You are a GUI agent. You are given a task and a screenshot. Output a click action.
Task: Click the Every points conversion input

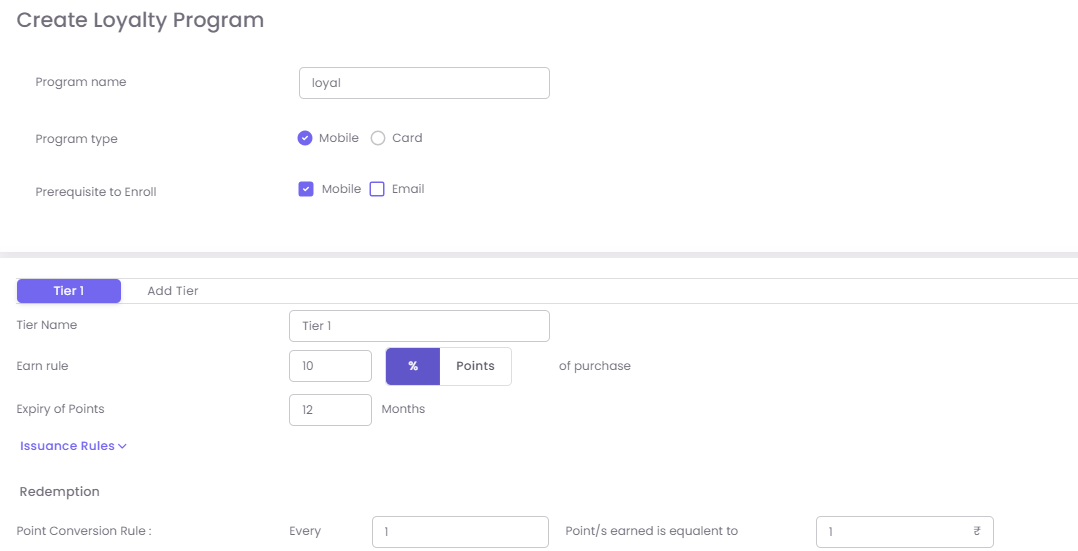coord(460,532)
